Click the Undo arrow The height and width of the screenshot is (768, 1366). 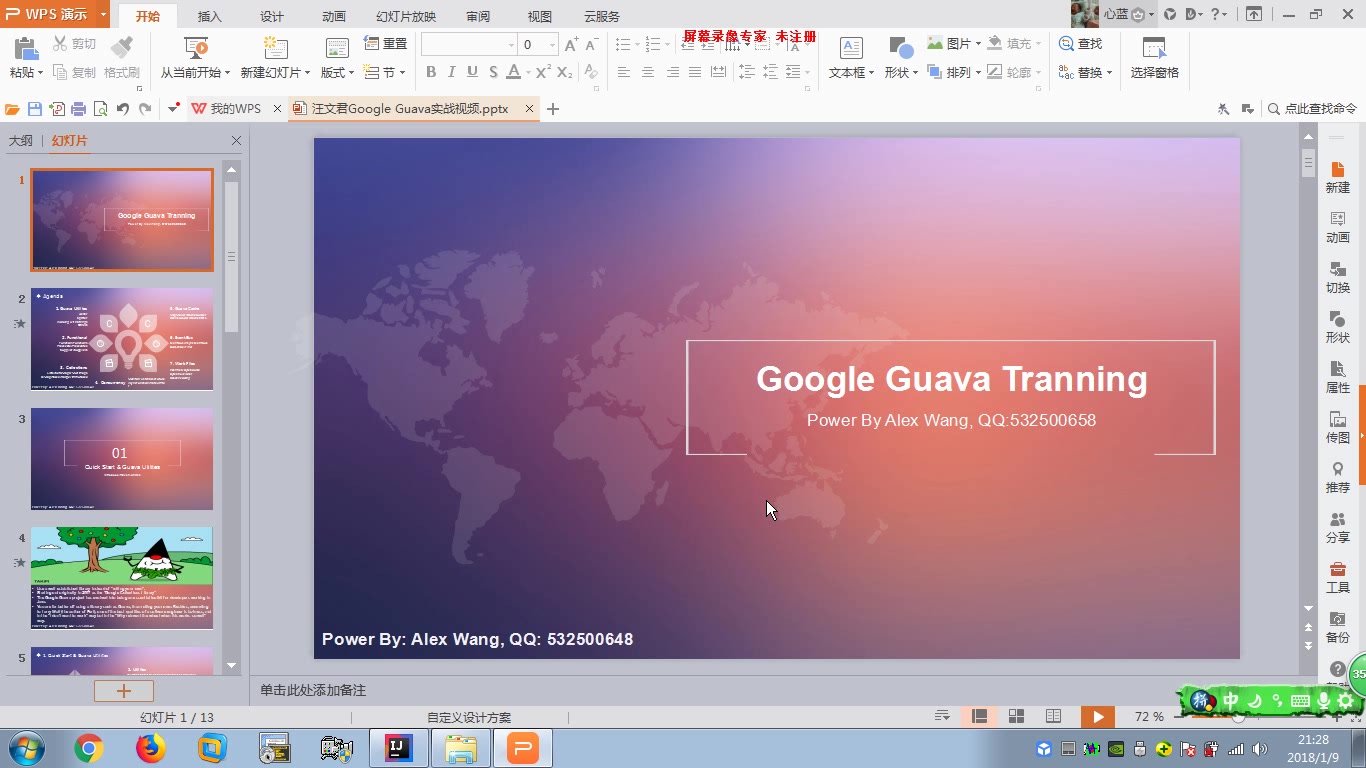pos(123,109)
